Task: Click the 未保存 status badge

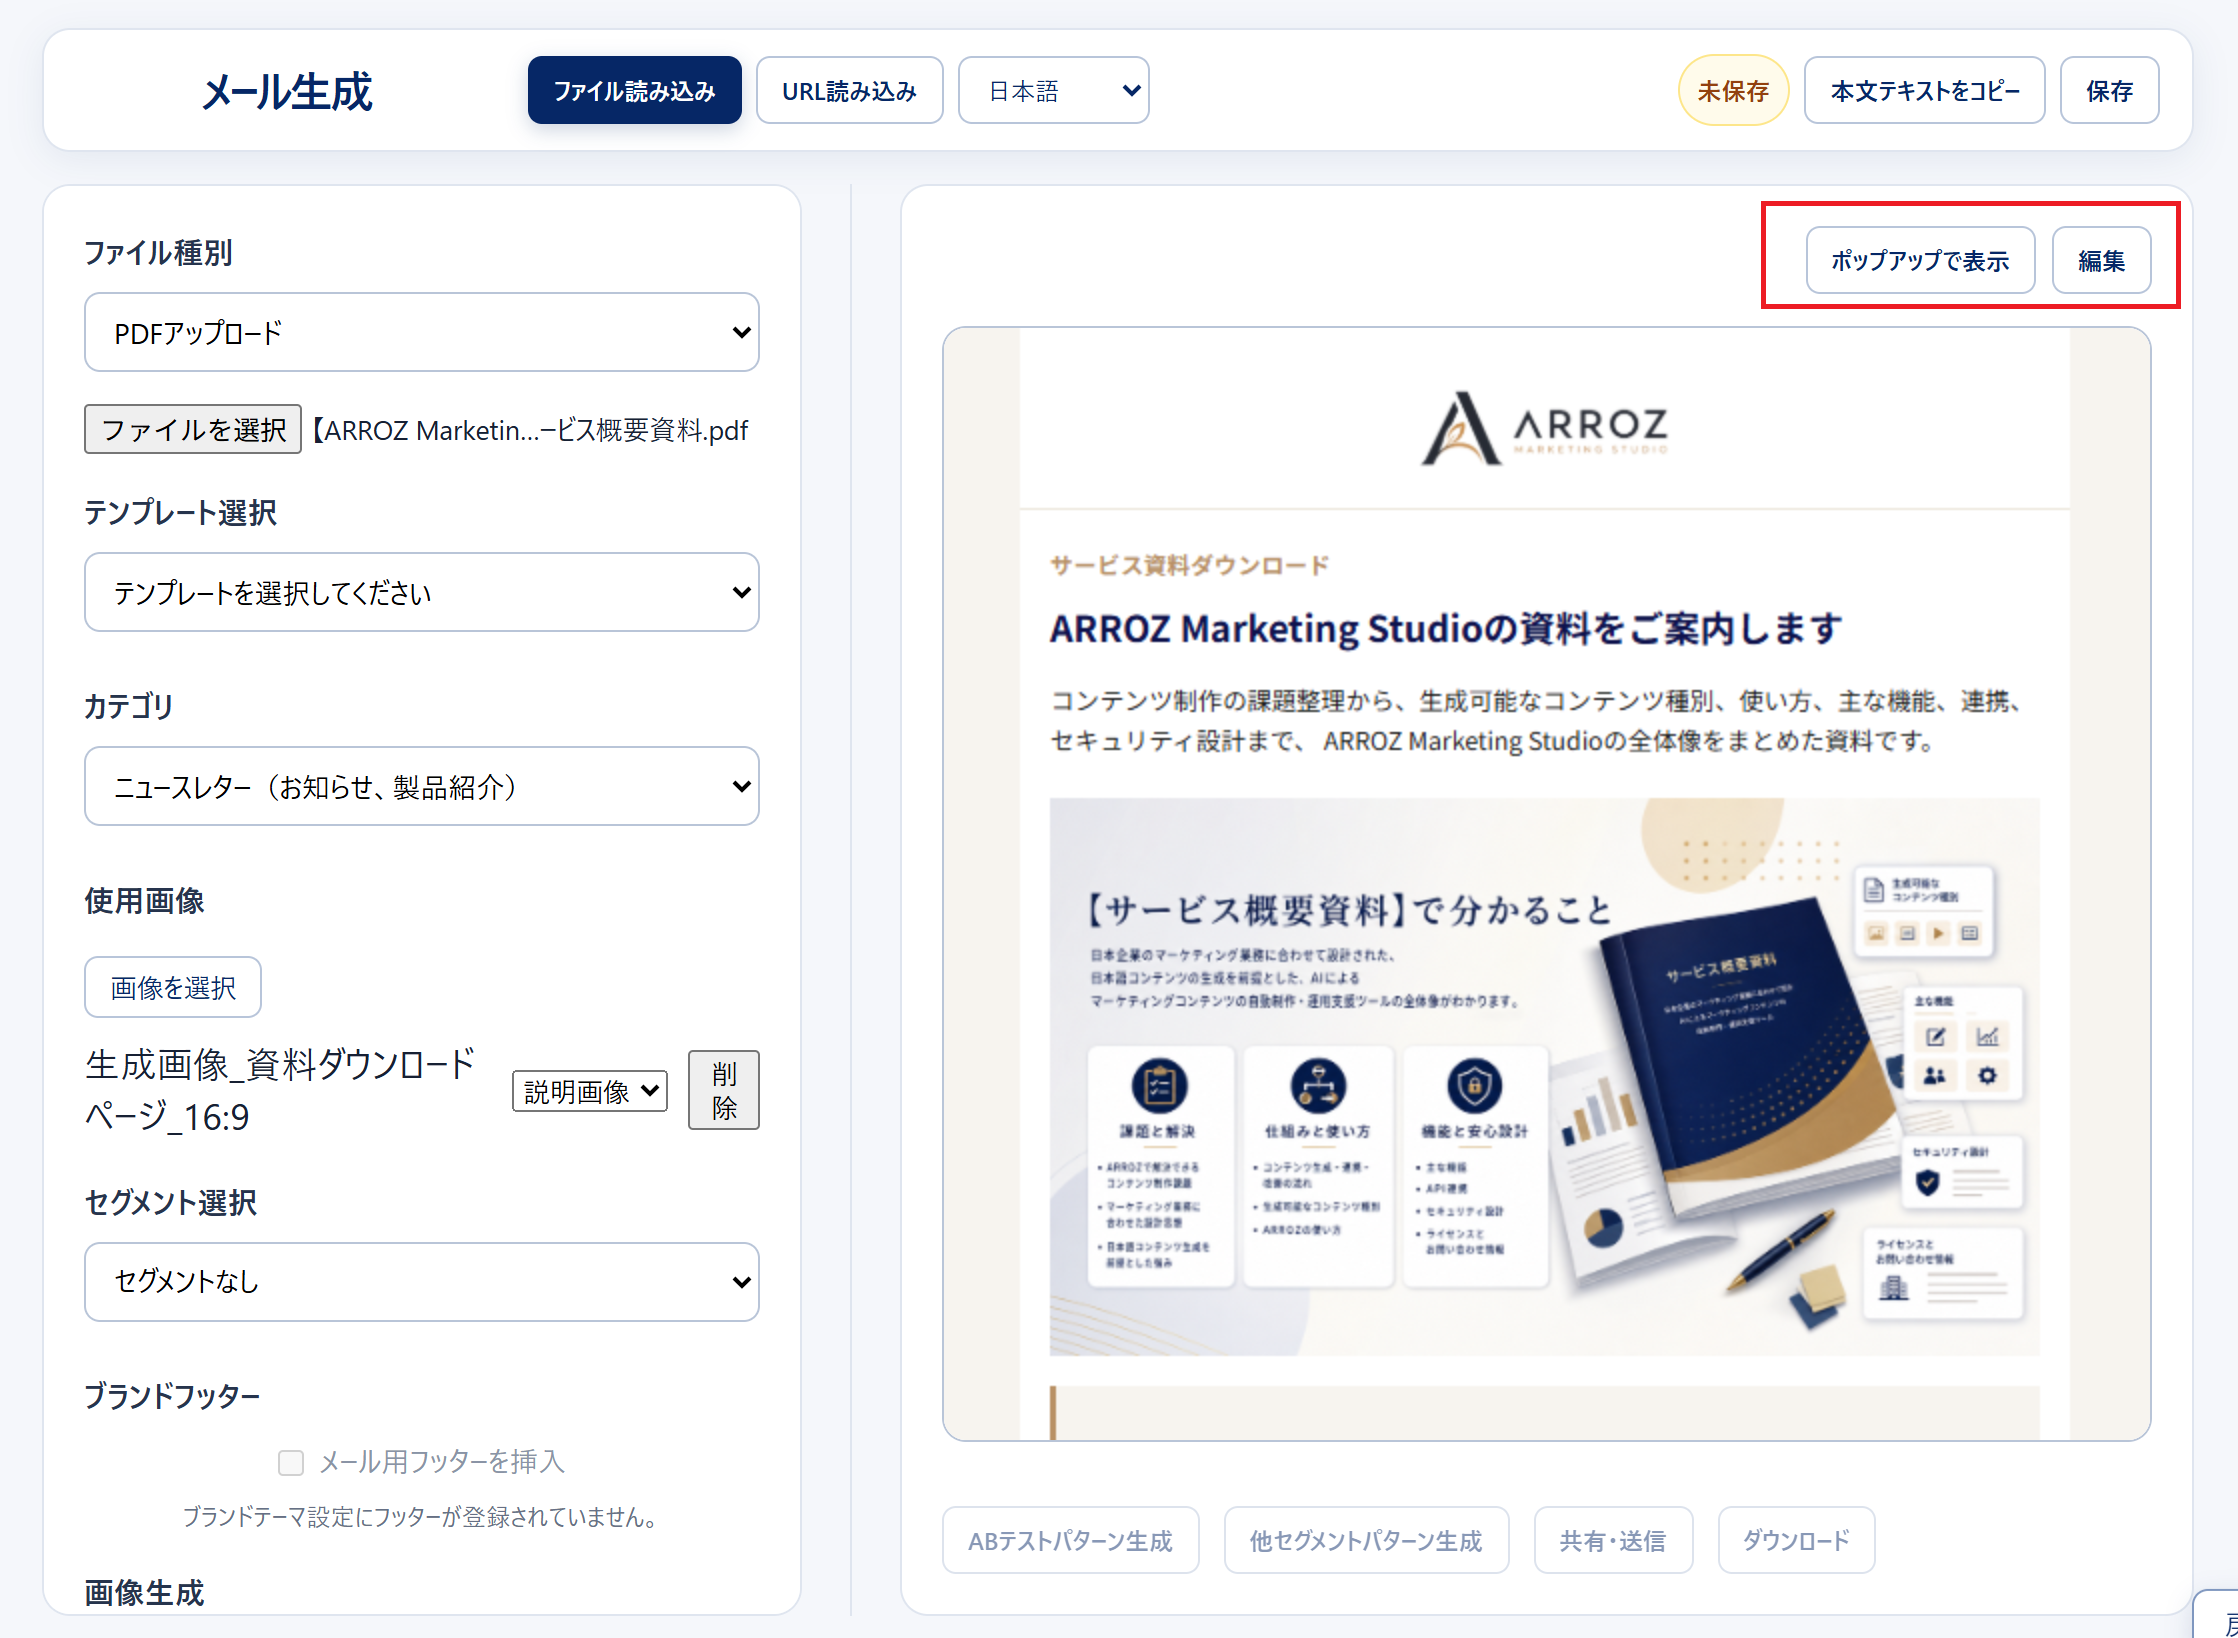Action: tap(1732, 91)
